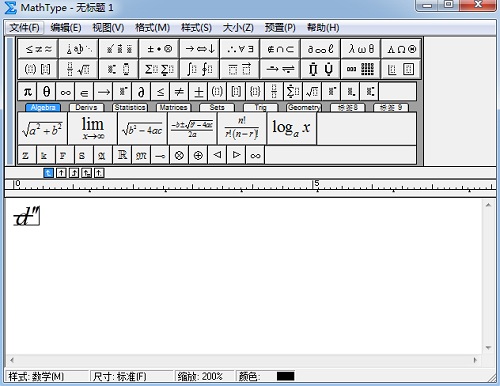The height and width of the screenshot is (386, 500).
Task: Open the summation templates palette
Action: 159,69
